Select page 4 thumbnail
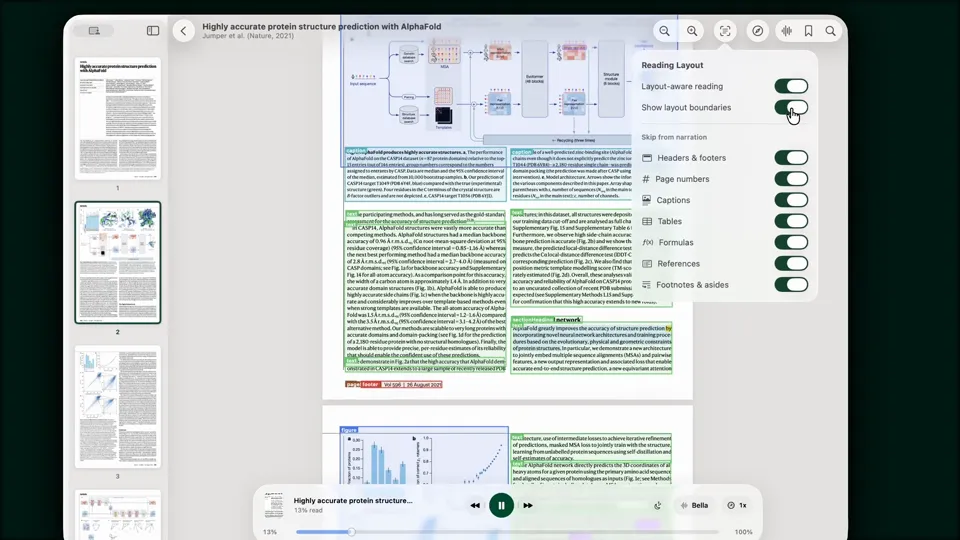The height and width of the screenshot is (540, 960). tap(118, 514)
